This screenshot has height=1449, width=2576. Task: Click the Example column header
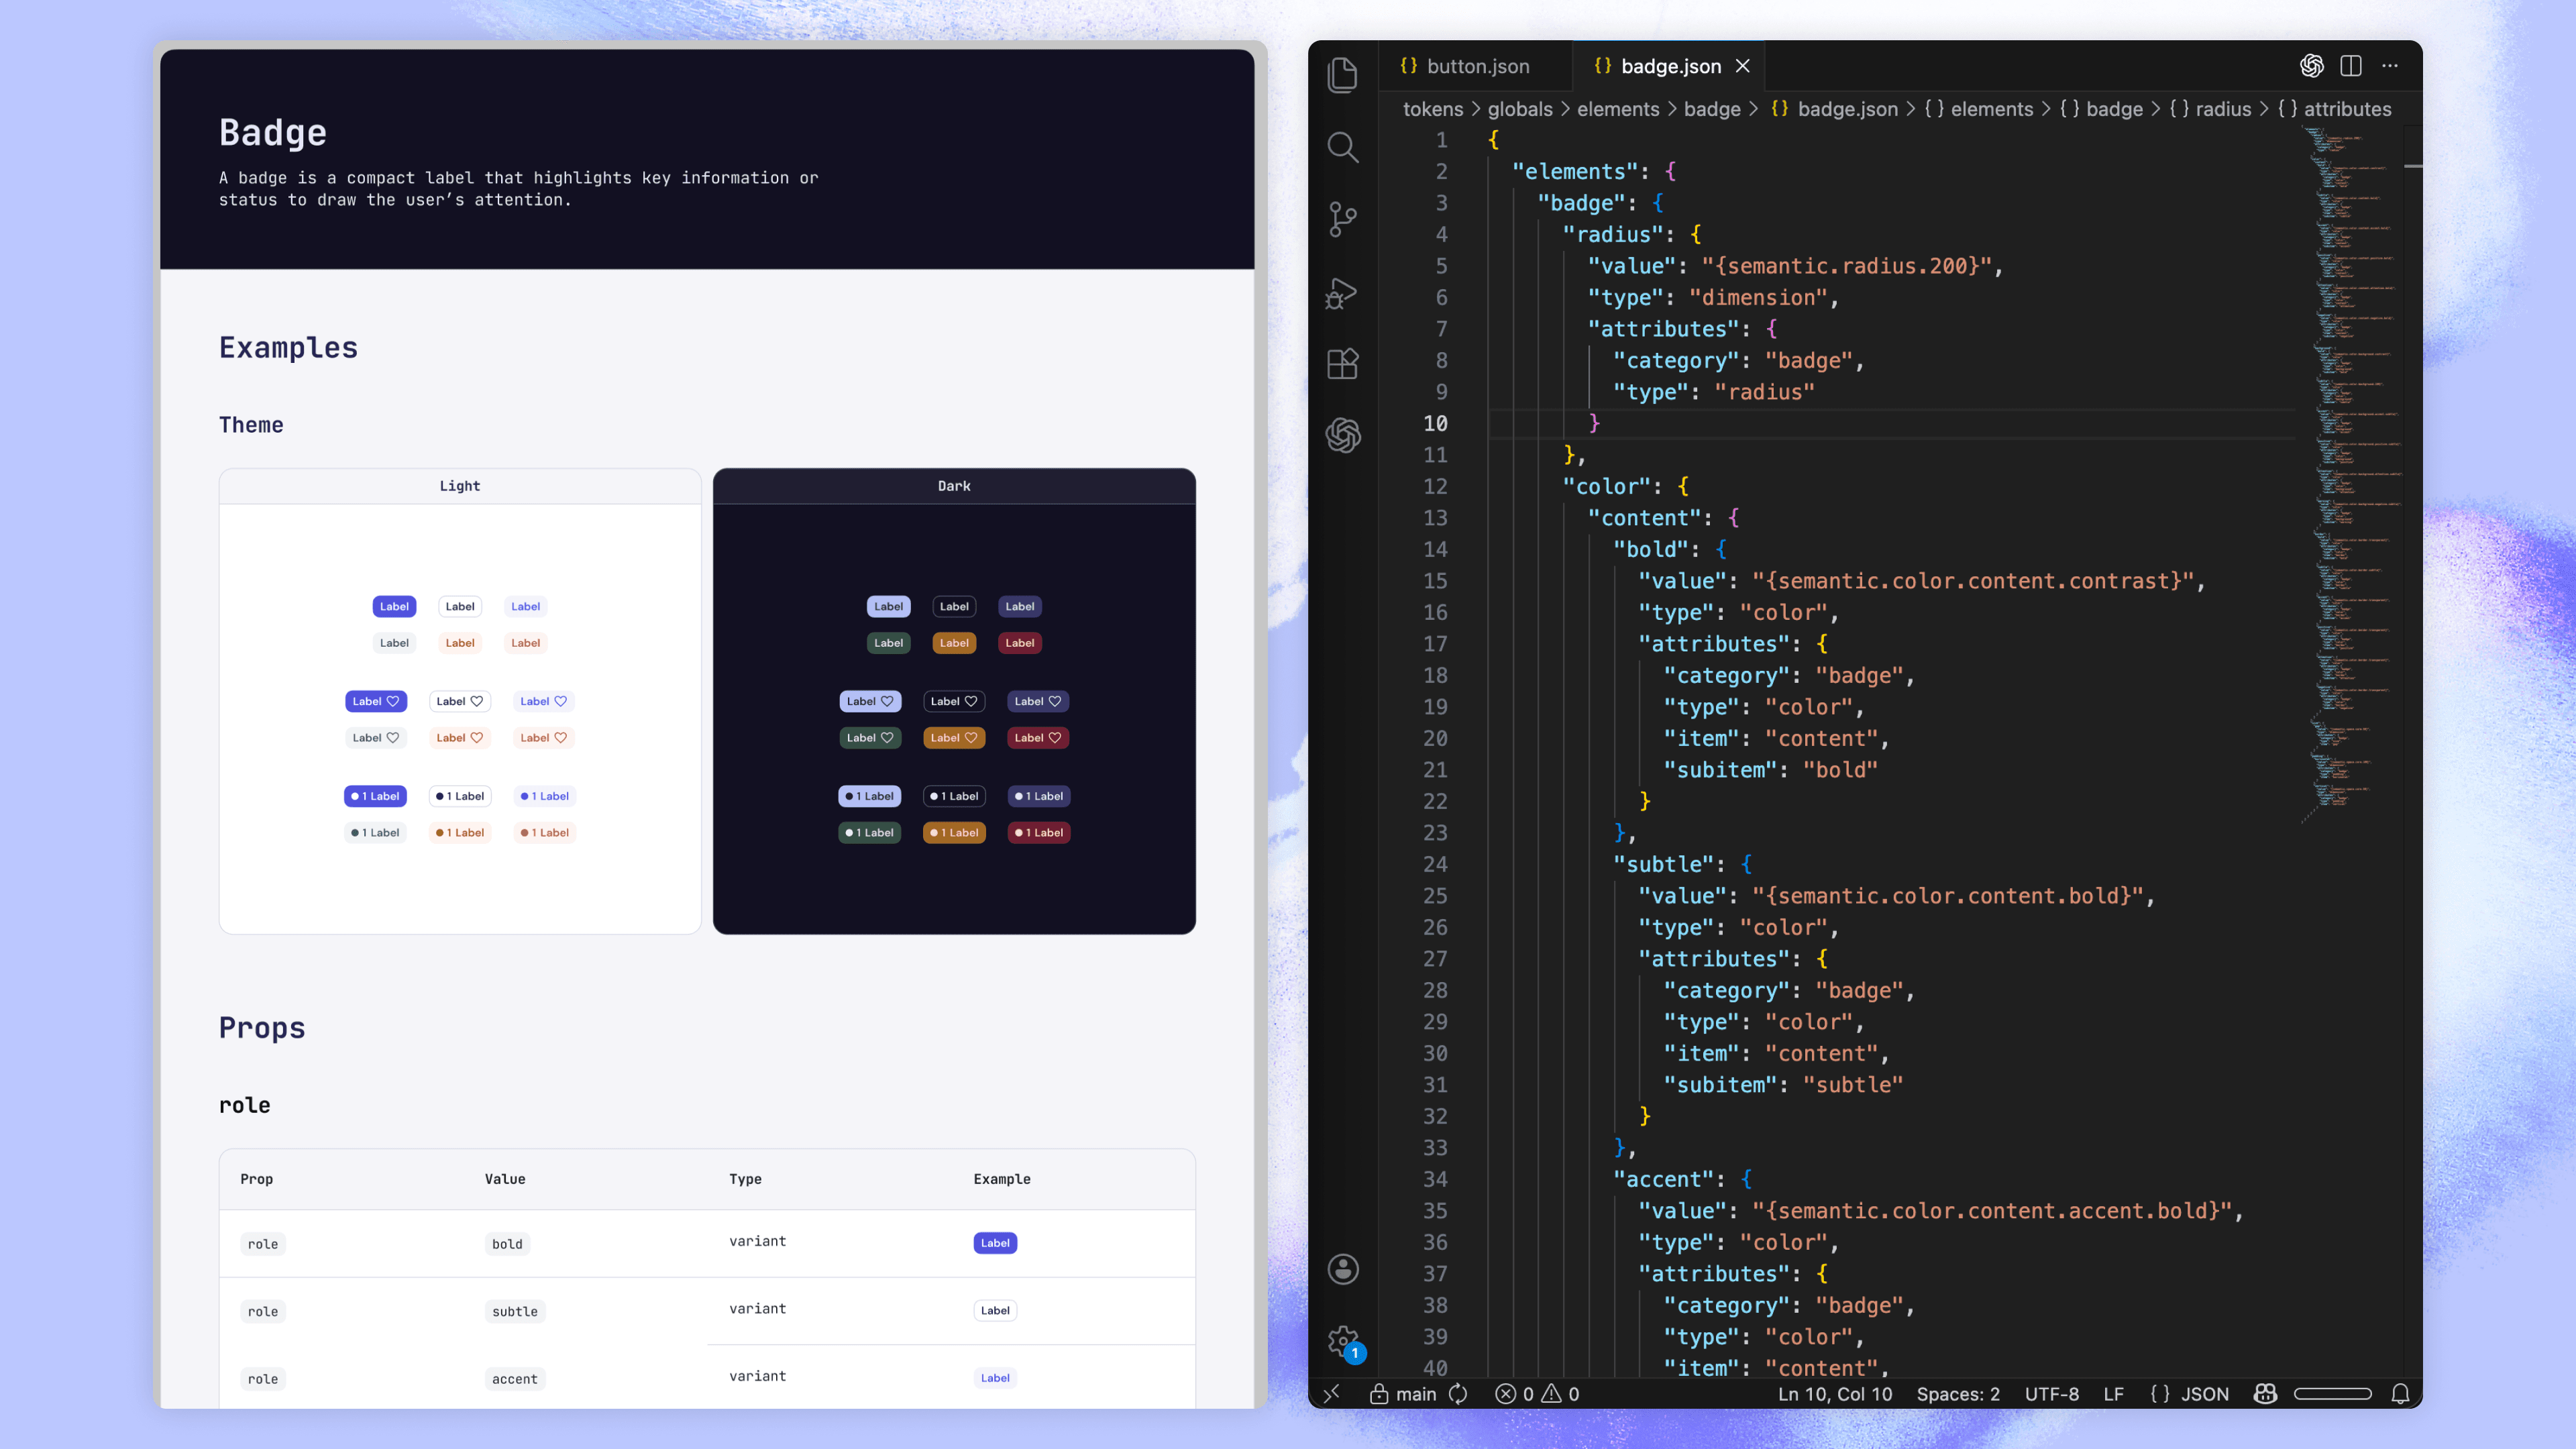[x=1002, y=1179]
